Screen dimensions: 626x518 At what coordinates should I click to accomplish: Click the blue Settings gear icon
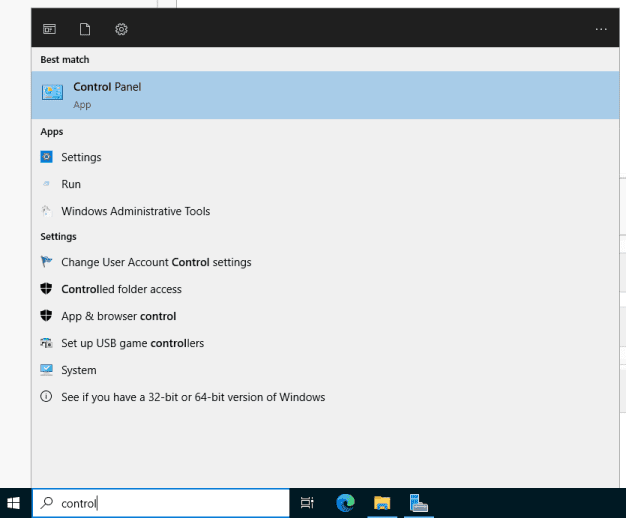coord(46,157)
